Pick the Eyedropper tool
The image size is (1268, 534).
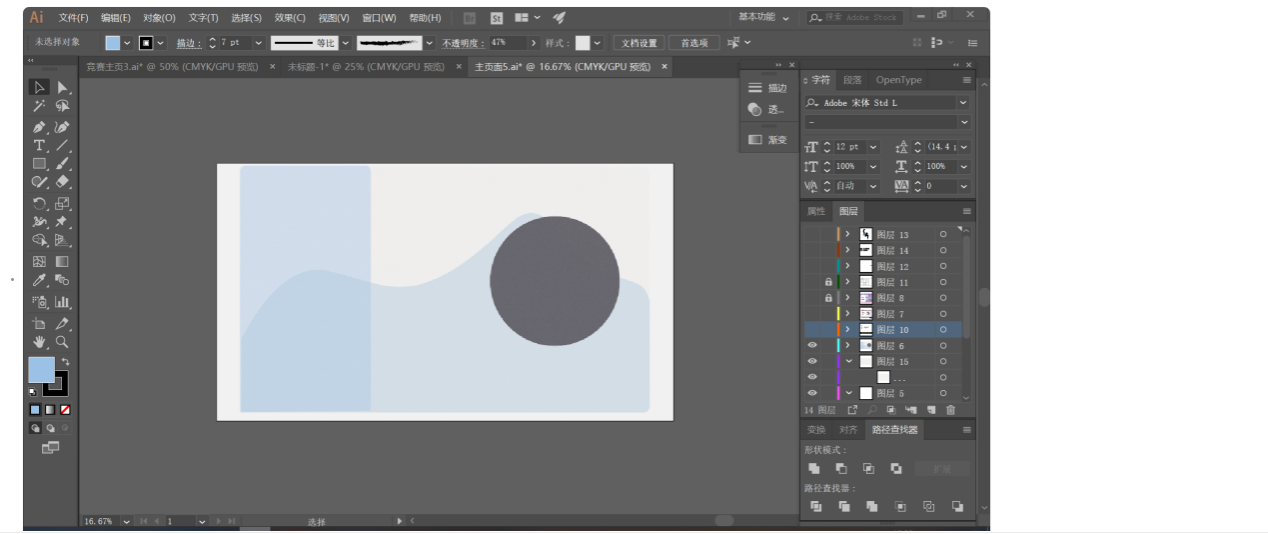tap(39, 281)
